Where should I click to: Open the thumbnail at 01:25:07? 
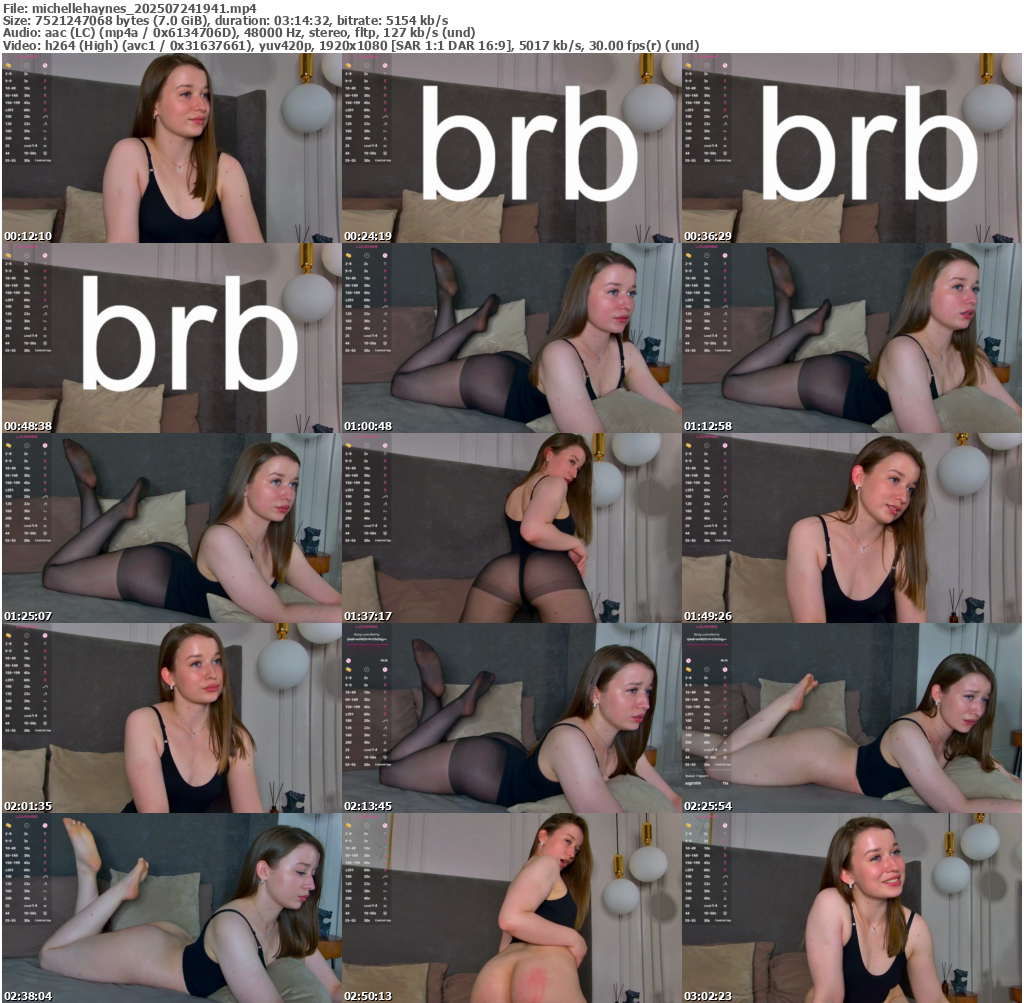point(171,528)
